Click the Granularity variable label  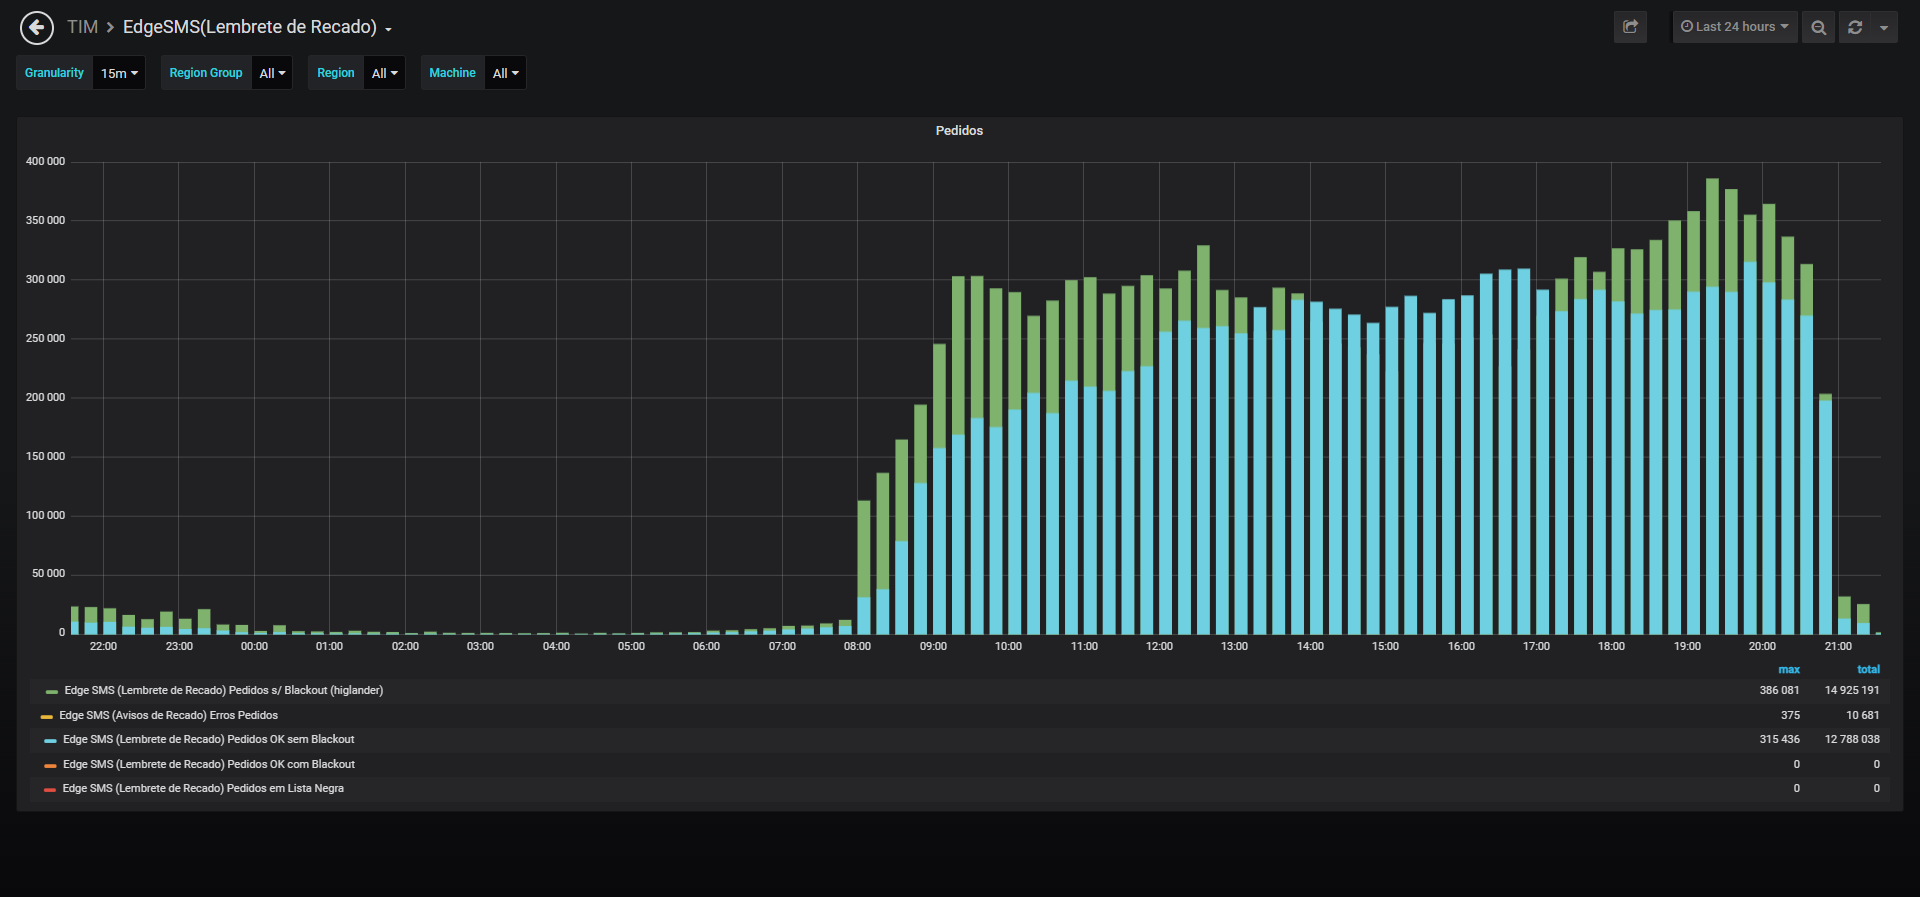(x=55, y=73)
